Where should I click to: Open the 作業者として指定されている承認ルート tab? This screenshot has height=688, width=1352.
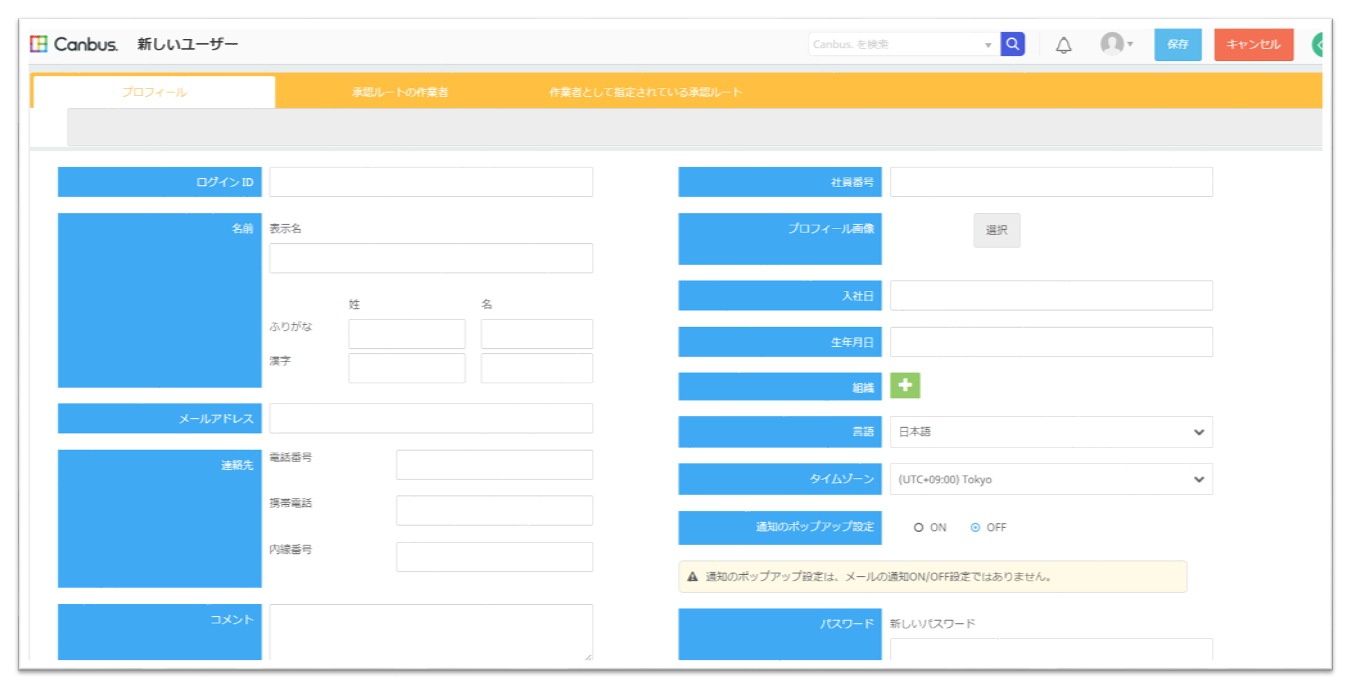coord(646,92)
